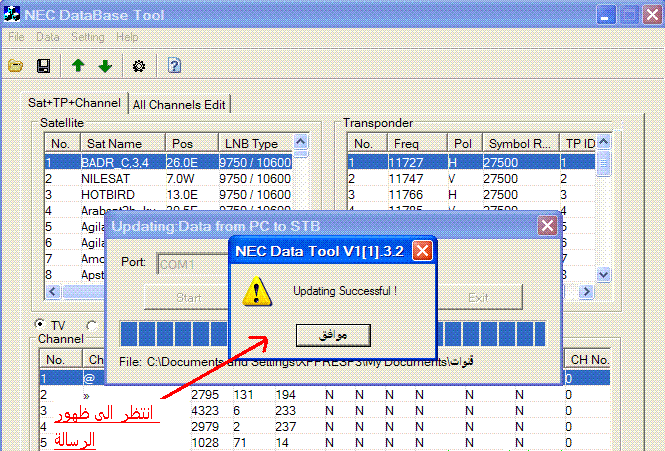Click channel row value 2795
Screen dimensions: 665x451
pos(205,395)
